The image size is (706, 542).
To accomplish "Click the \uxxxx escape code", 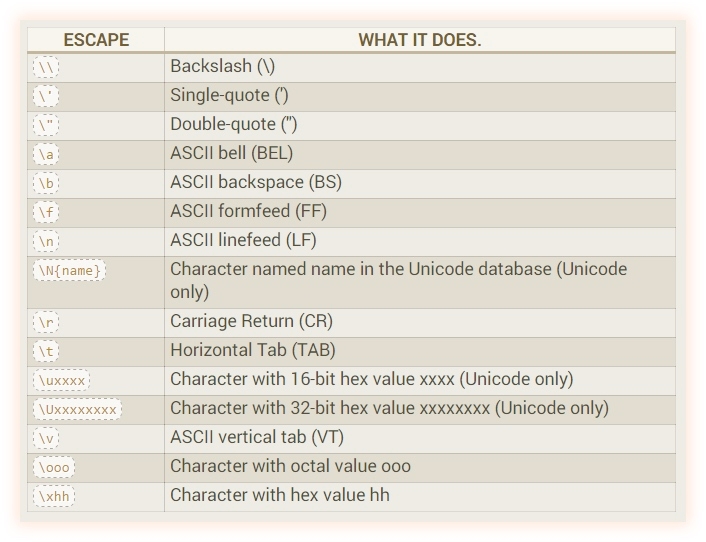I will pos(62,380).
